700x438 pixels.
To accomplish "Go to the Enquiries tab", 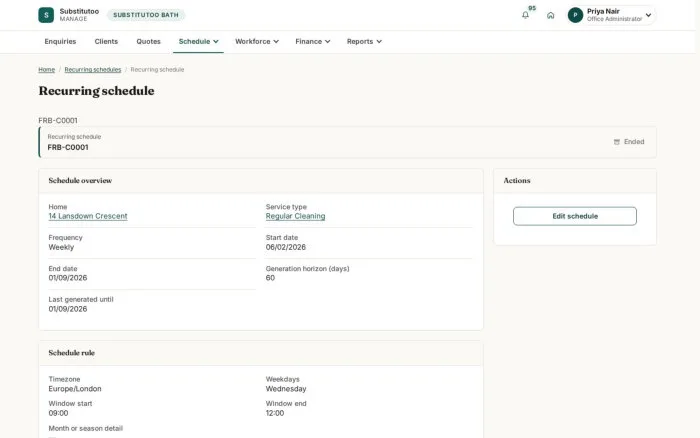I will (x=60, y=42).
